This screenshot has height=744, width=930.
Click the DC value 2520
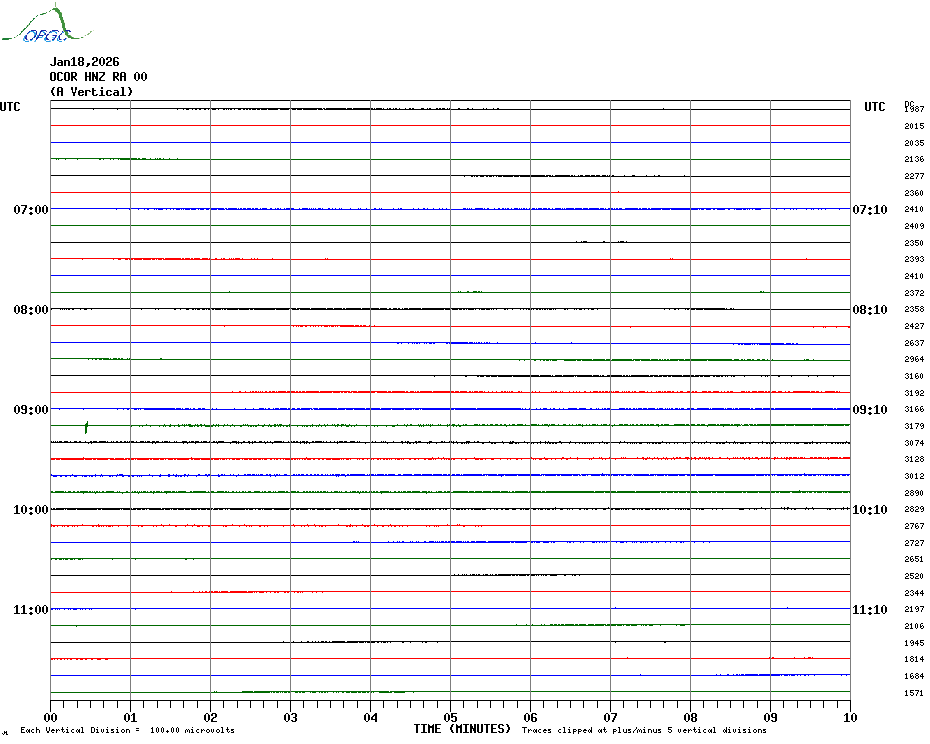click(x=914, y=576)
